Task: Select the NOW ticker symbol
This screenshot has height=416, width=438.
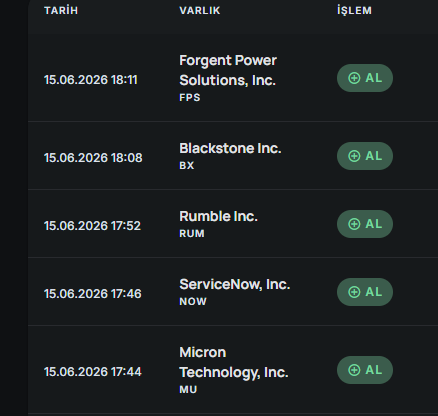Action: (193, 302)
